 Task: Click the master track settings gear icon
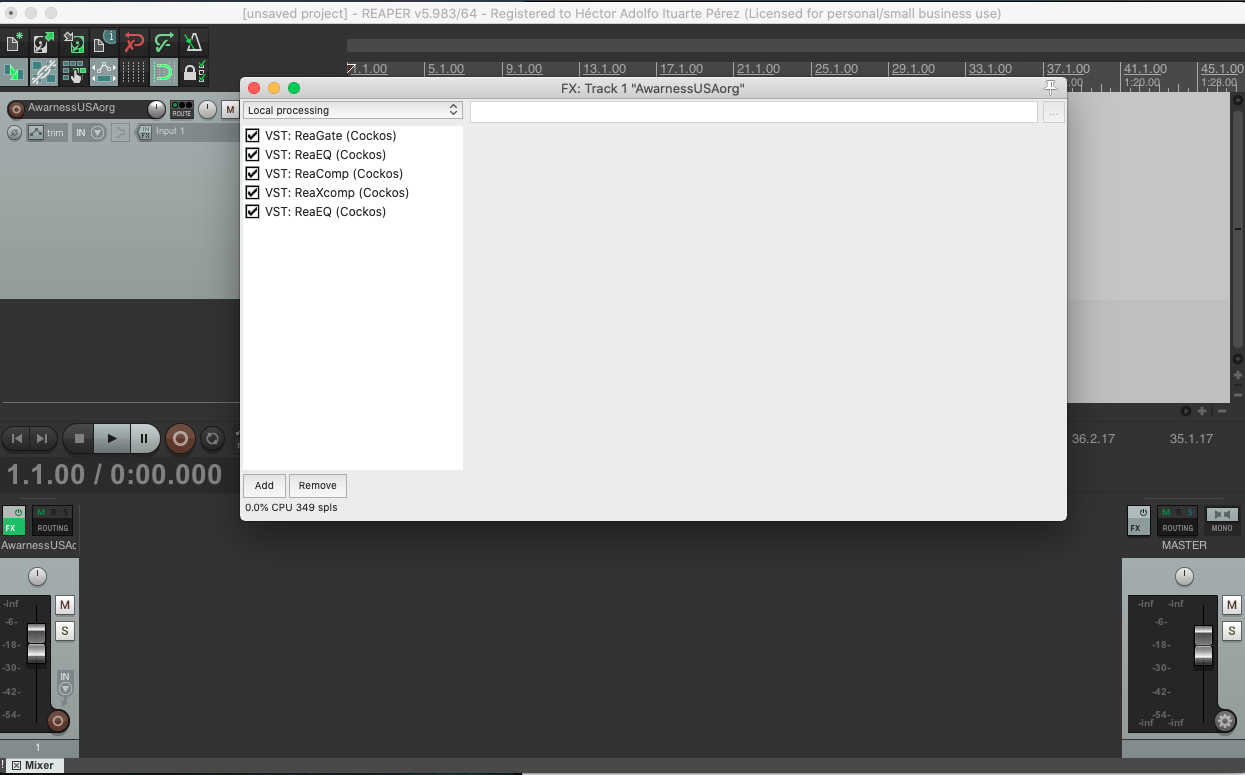pyautogui.click(x=1225, y=721)
